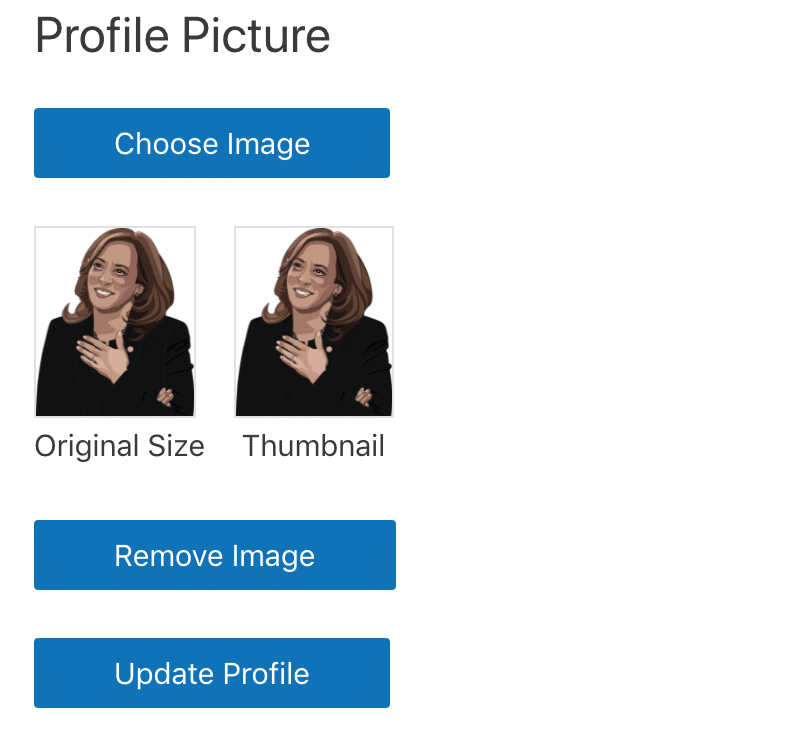Click the hand in the Original Size portrait
This screenshot has height=736, width=808.
pyautogui.click(x=105, y=356)
